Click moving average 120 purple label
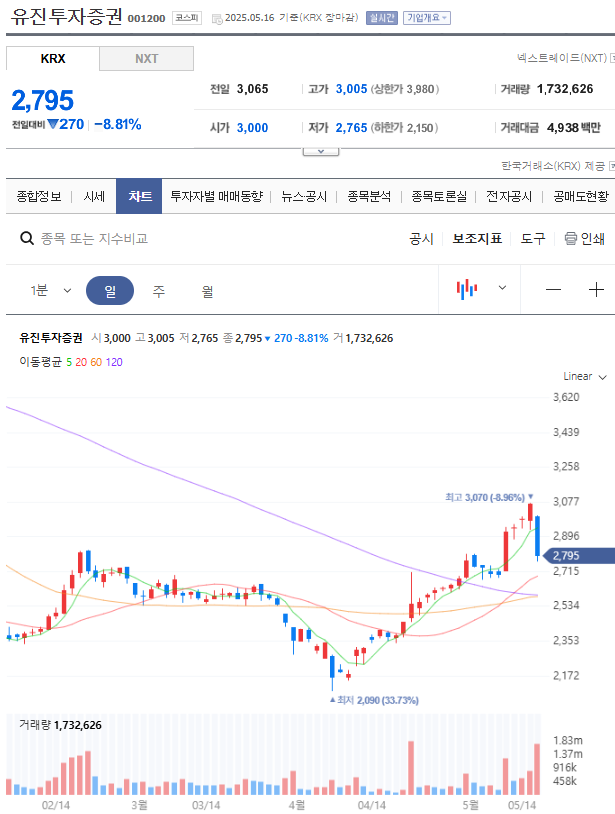 pos(114,362)
